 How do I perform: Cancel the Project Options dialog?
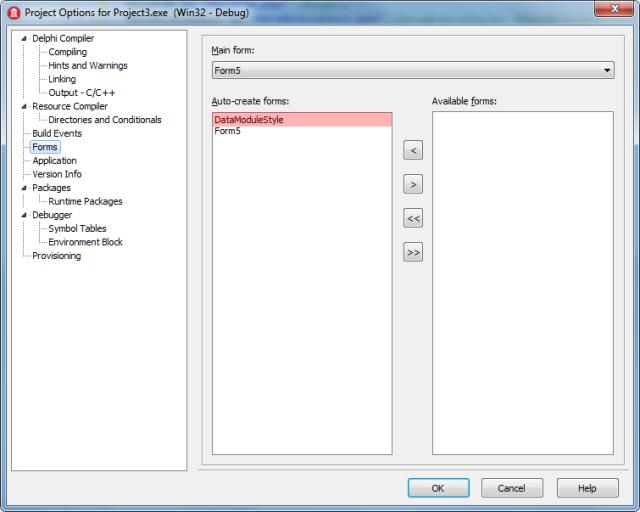pyautogui.click(x=512, y=488)
